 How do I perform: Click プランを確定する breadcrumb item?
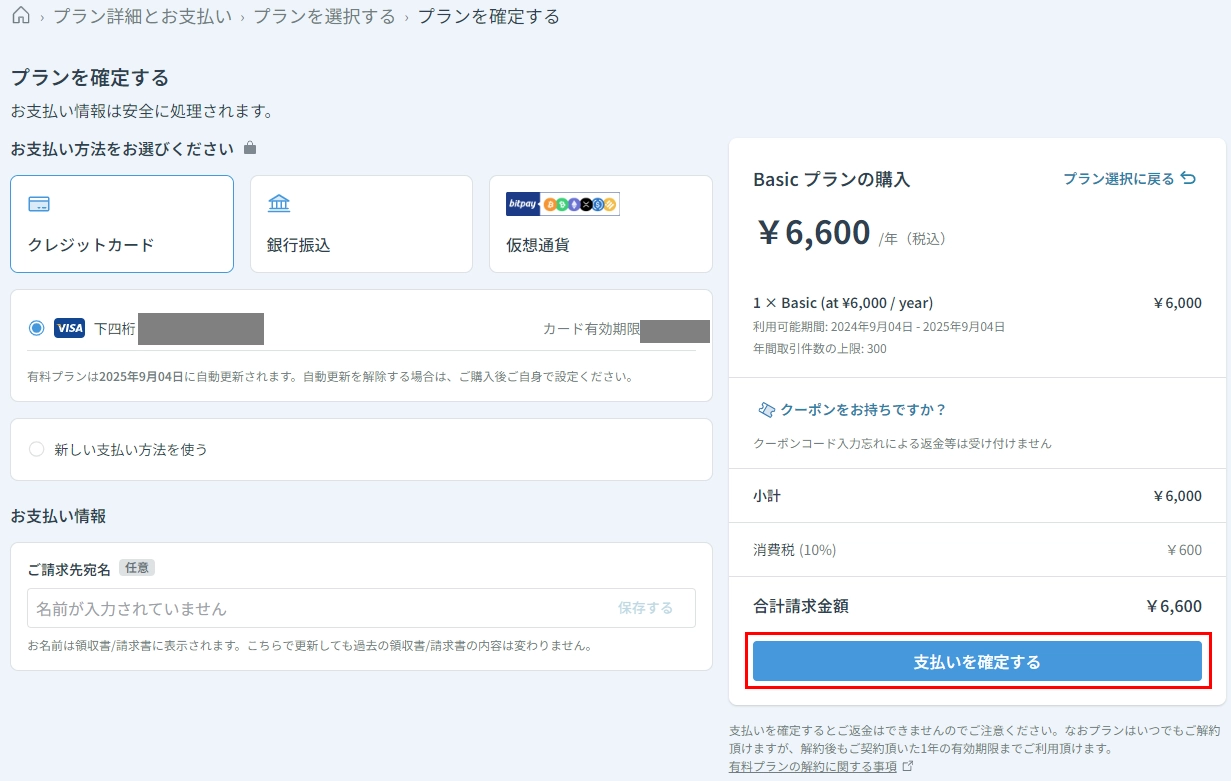[x=489, y=16]
